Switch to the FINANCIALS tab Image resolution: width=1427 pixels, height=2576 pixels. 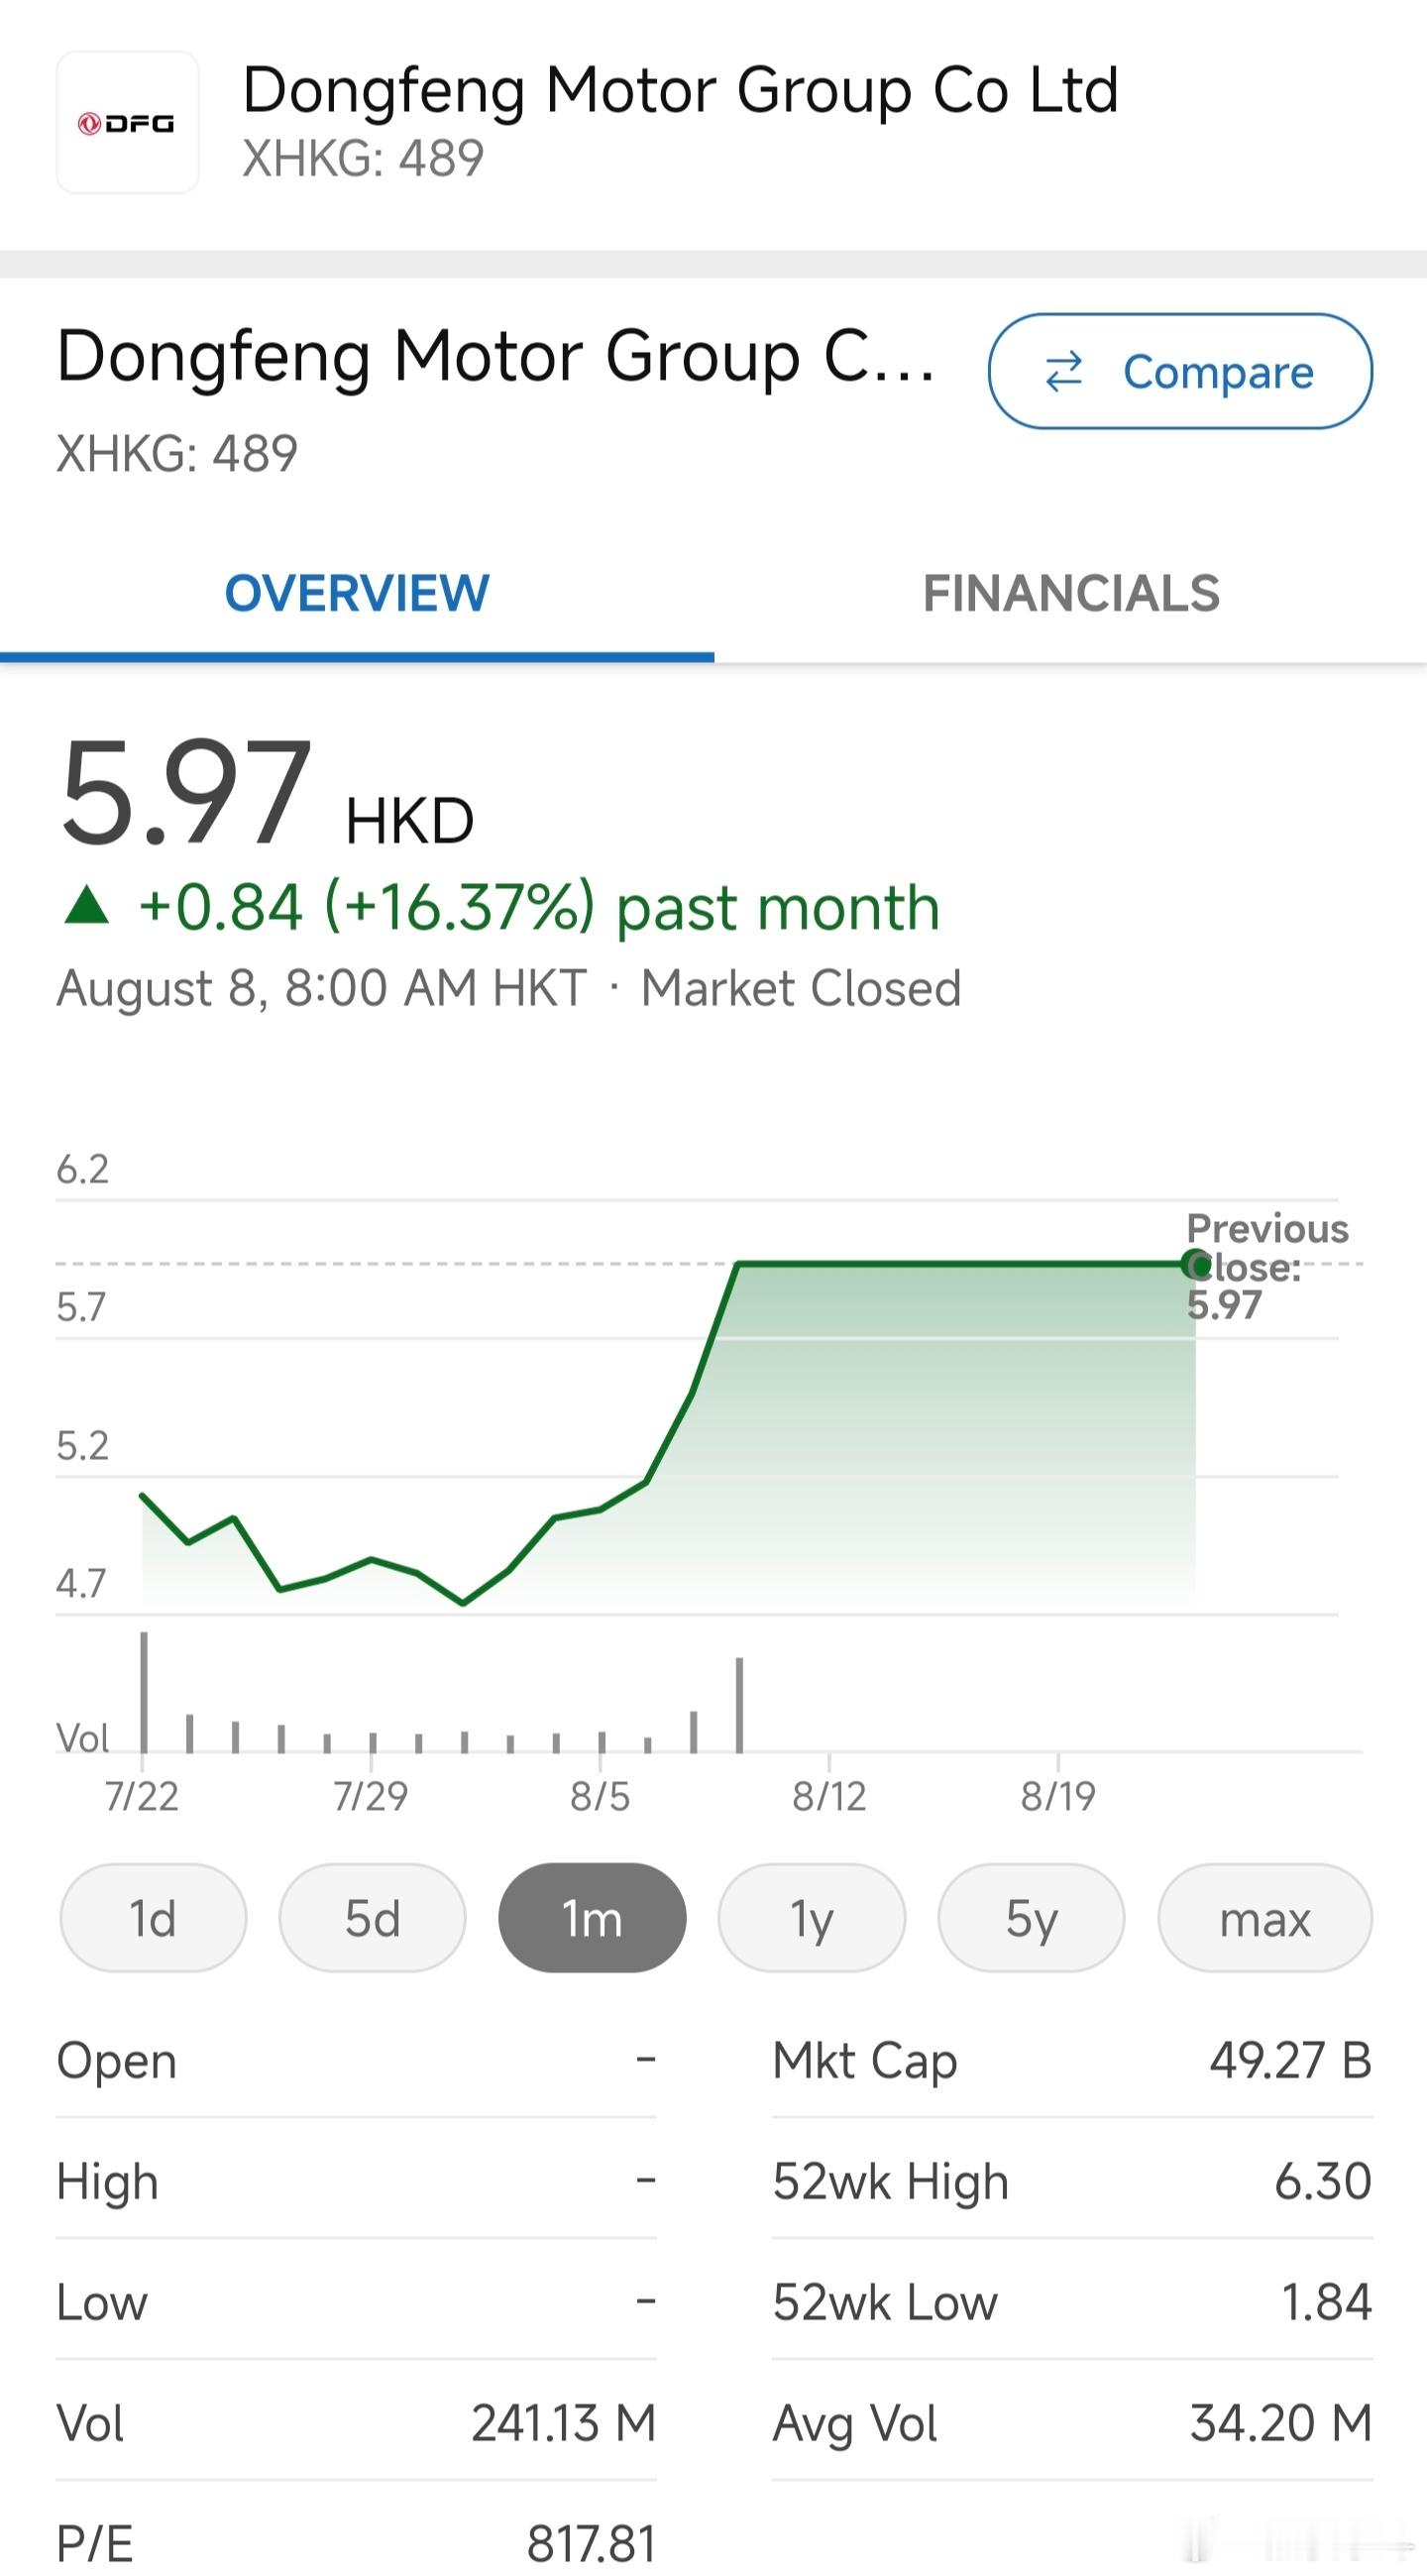(1071, 593)
